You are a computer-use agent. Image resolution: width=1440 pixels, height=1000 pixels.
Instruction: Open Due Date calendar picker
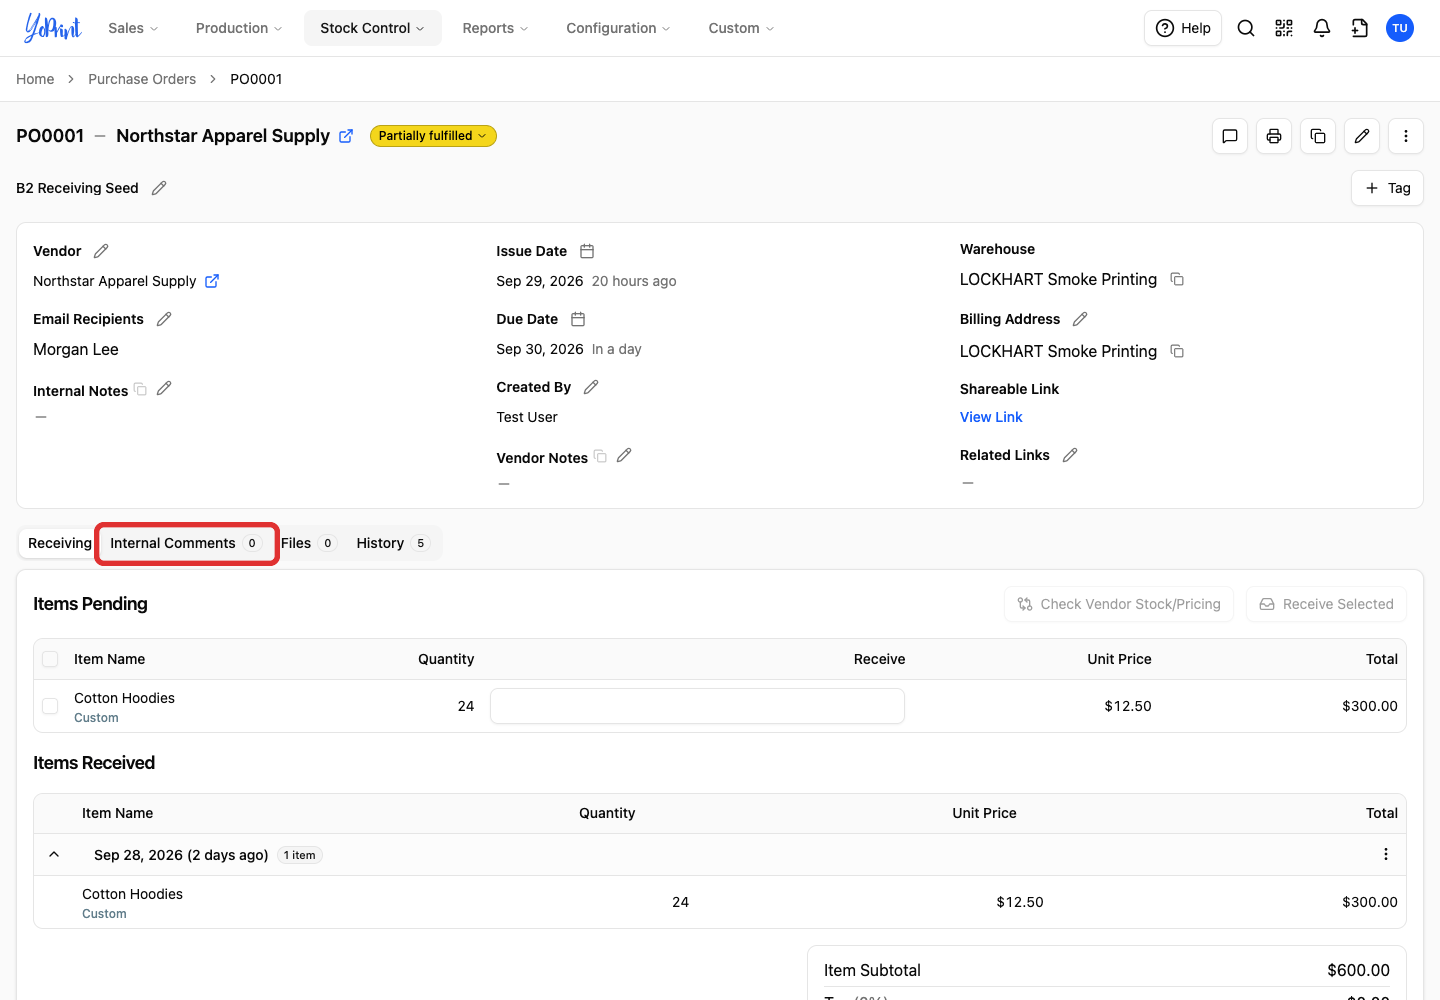click(578, 319)
